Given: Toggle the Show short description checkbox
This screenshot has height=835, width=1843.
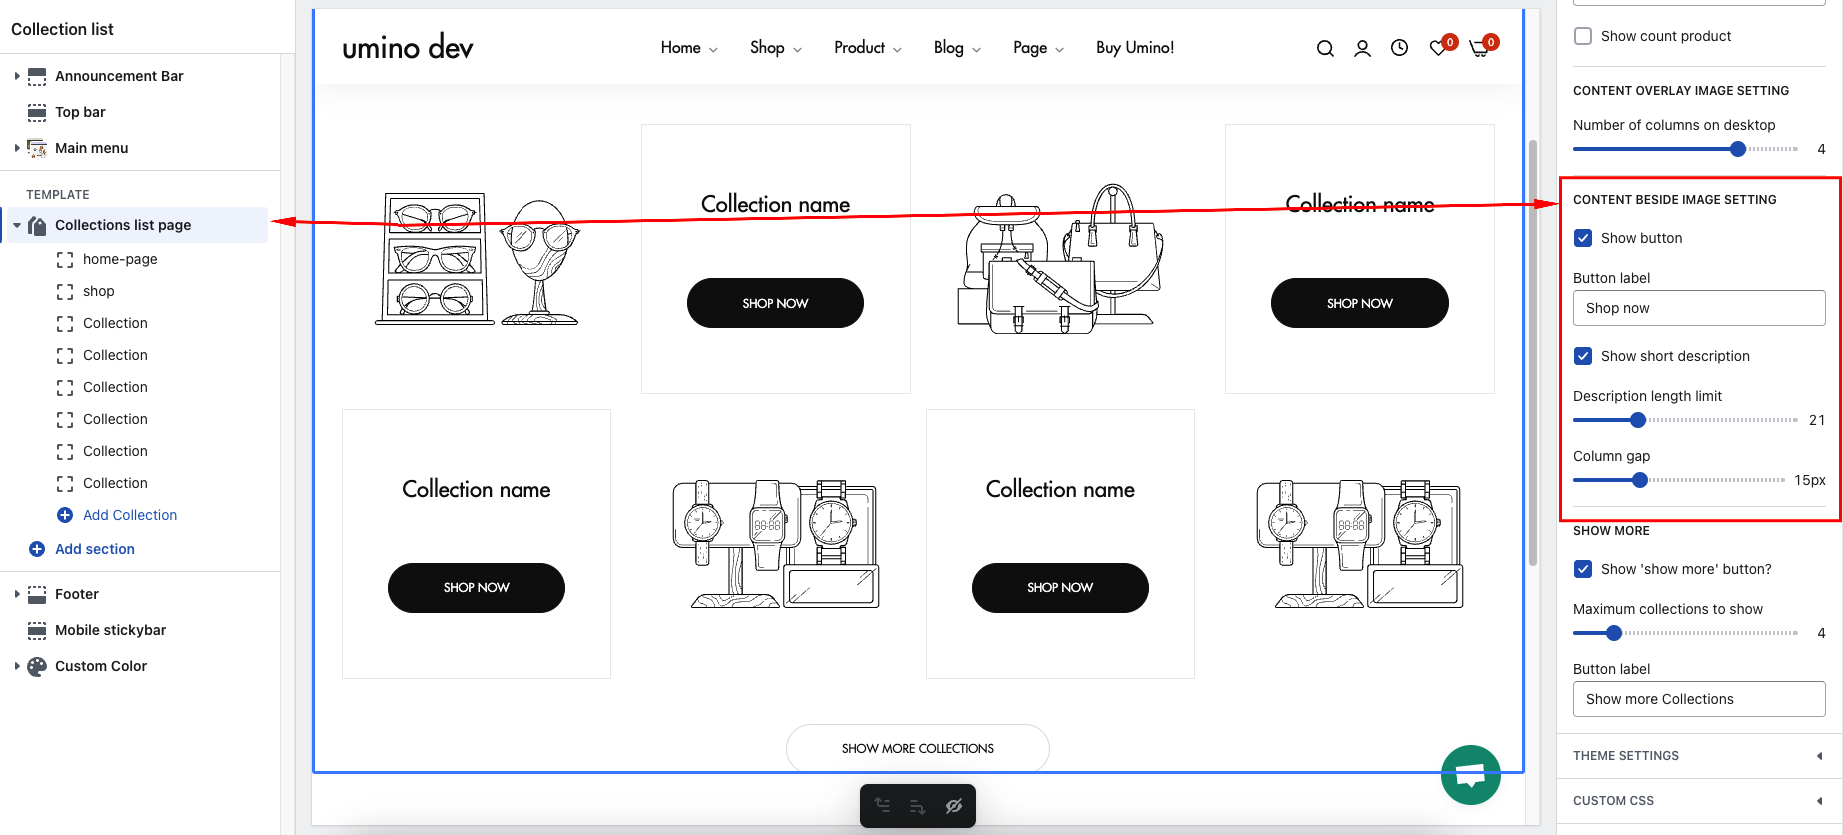Looking at the screenshot, I should [x=1583, y=356].
